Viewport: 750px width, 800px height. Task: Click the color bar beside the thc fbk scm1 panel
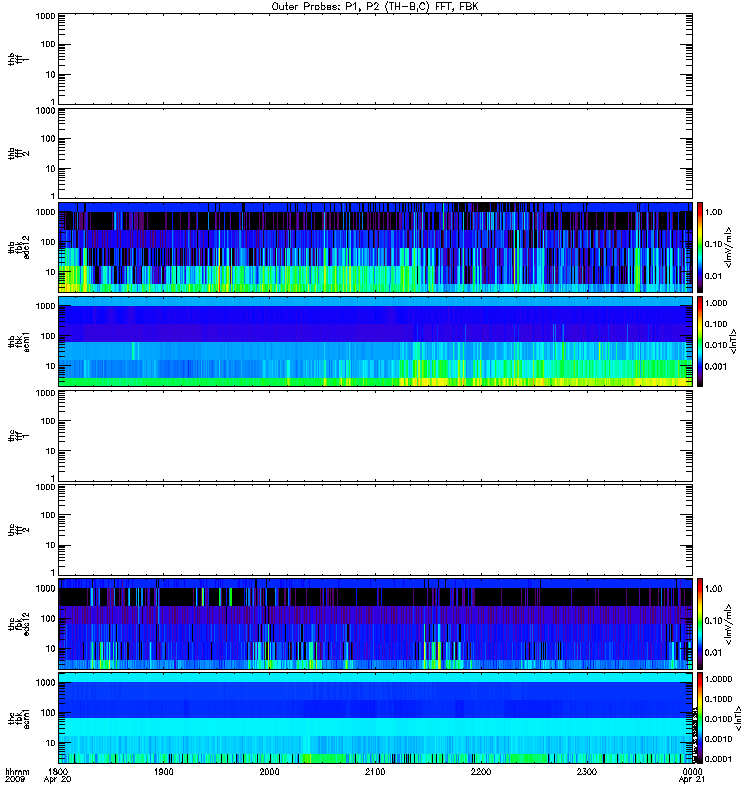700,718
